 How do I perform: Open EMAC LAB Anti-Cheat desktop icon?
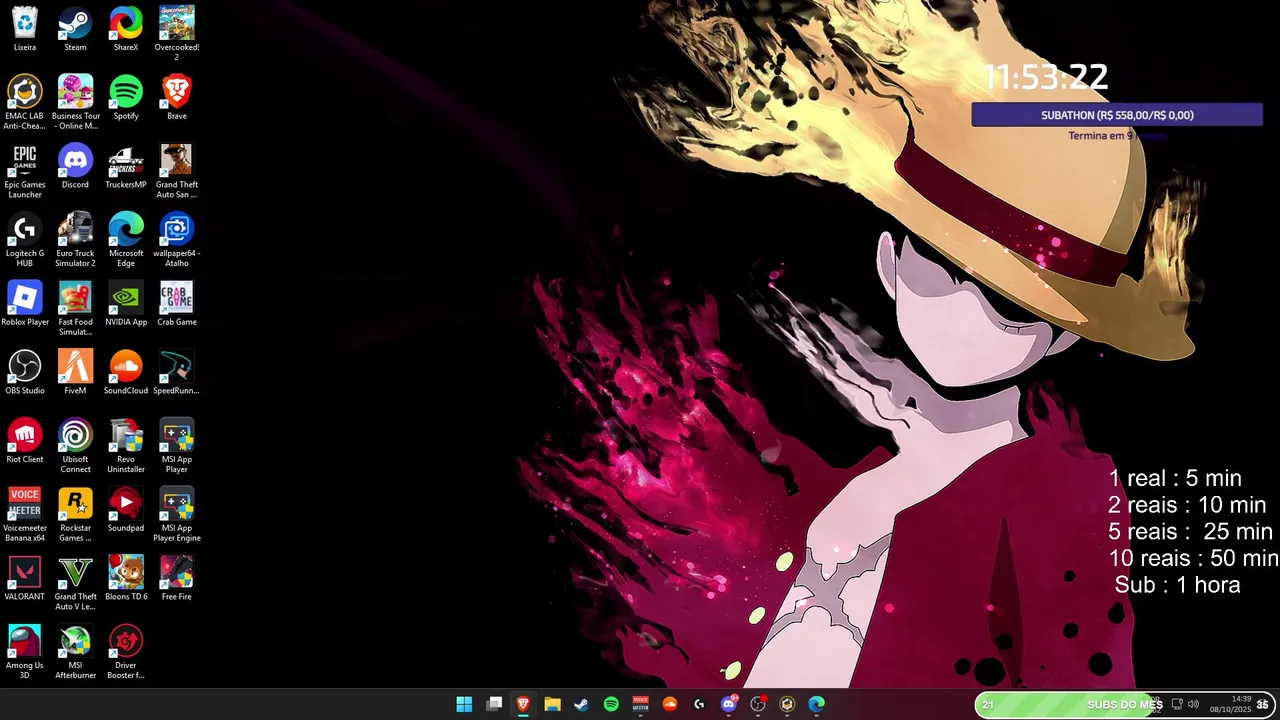(x=25, y=103)
